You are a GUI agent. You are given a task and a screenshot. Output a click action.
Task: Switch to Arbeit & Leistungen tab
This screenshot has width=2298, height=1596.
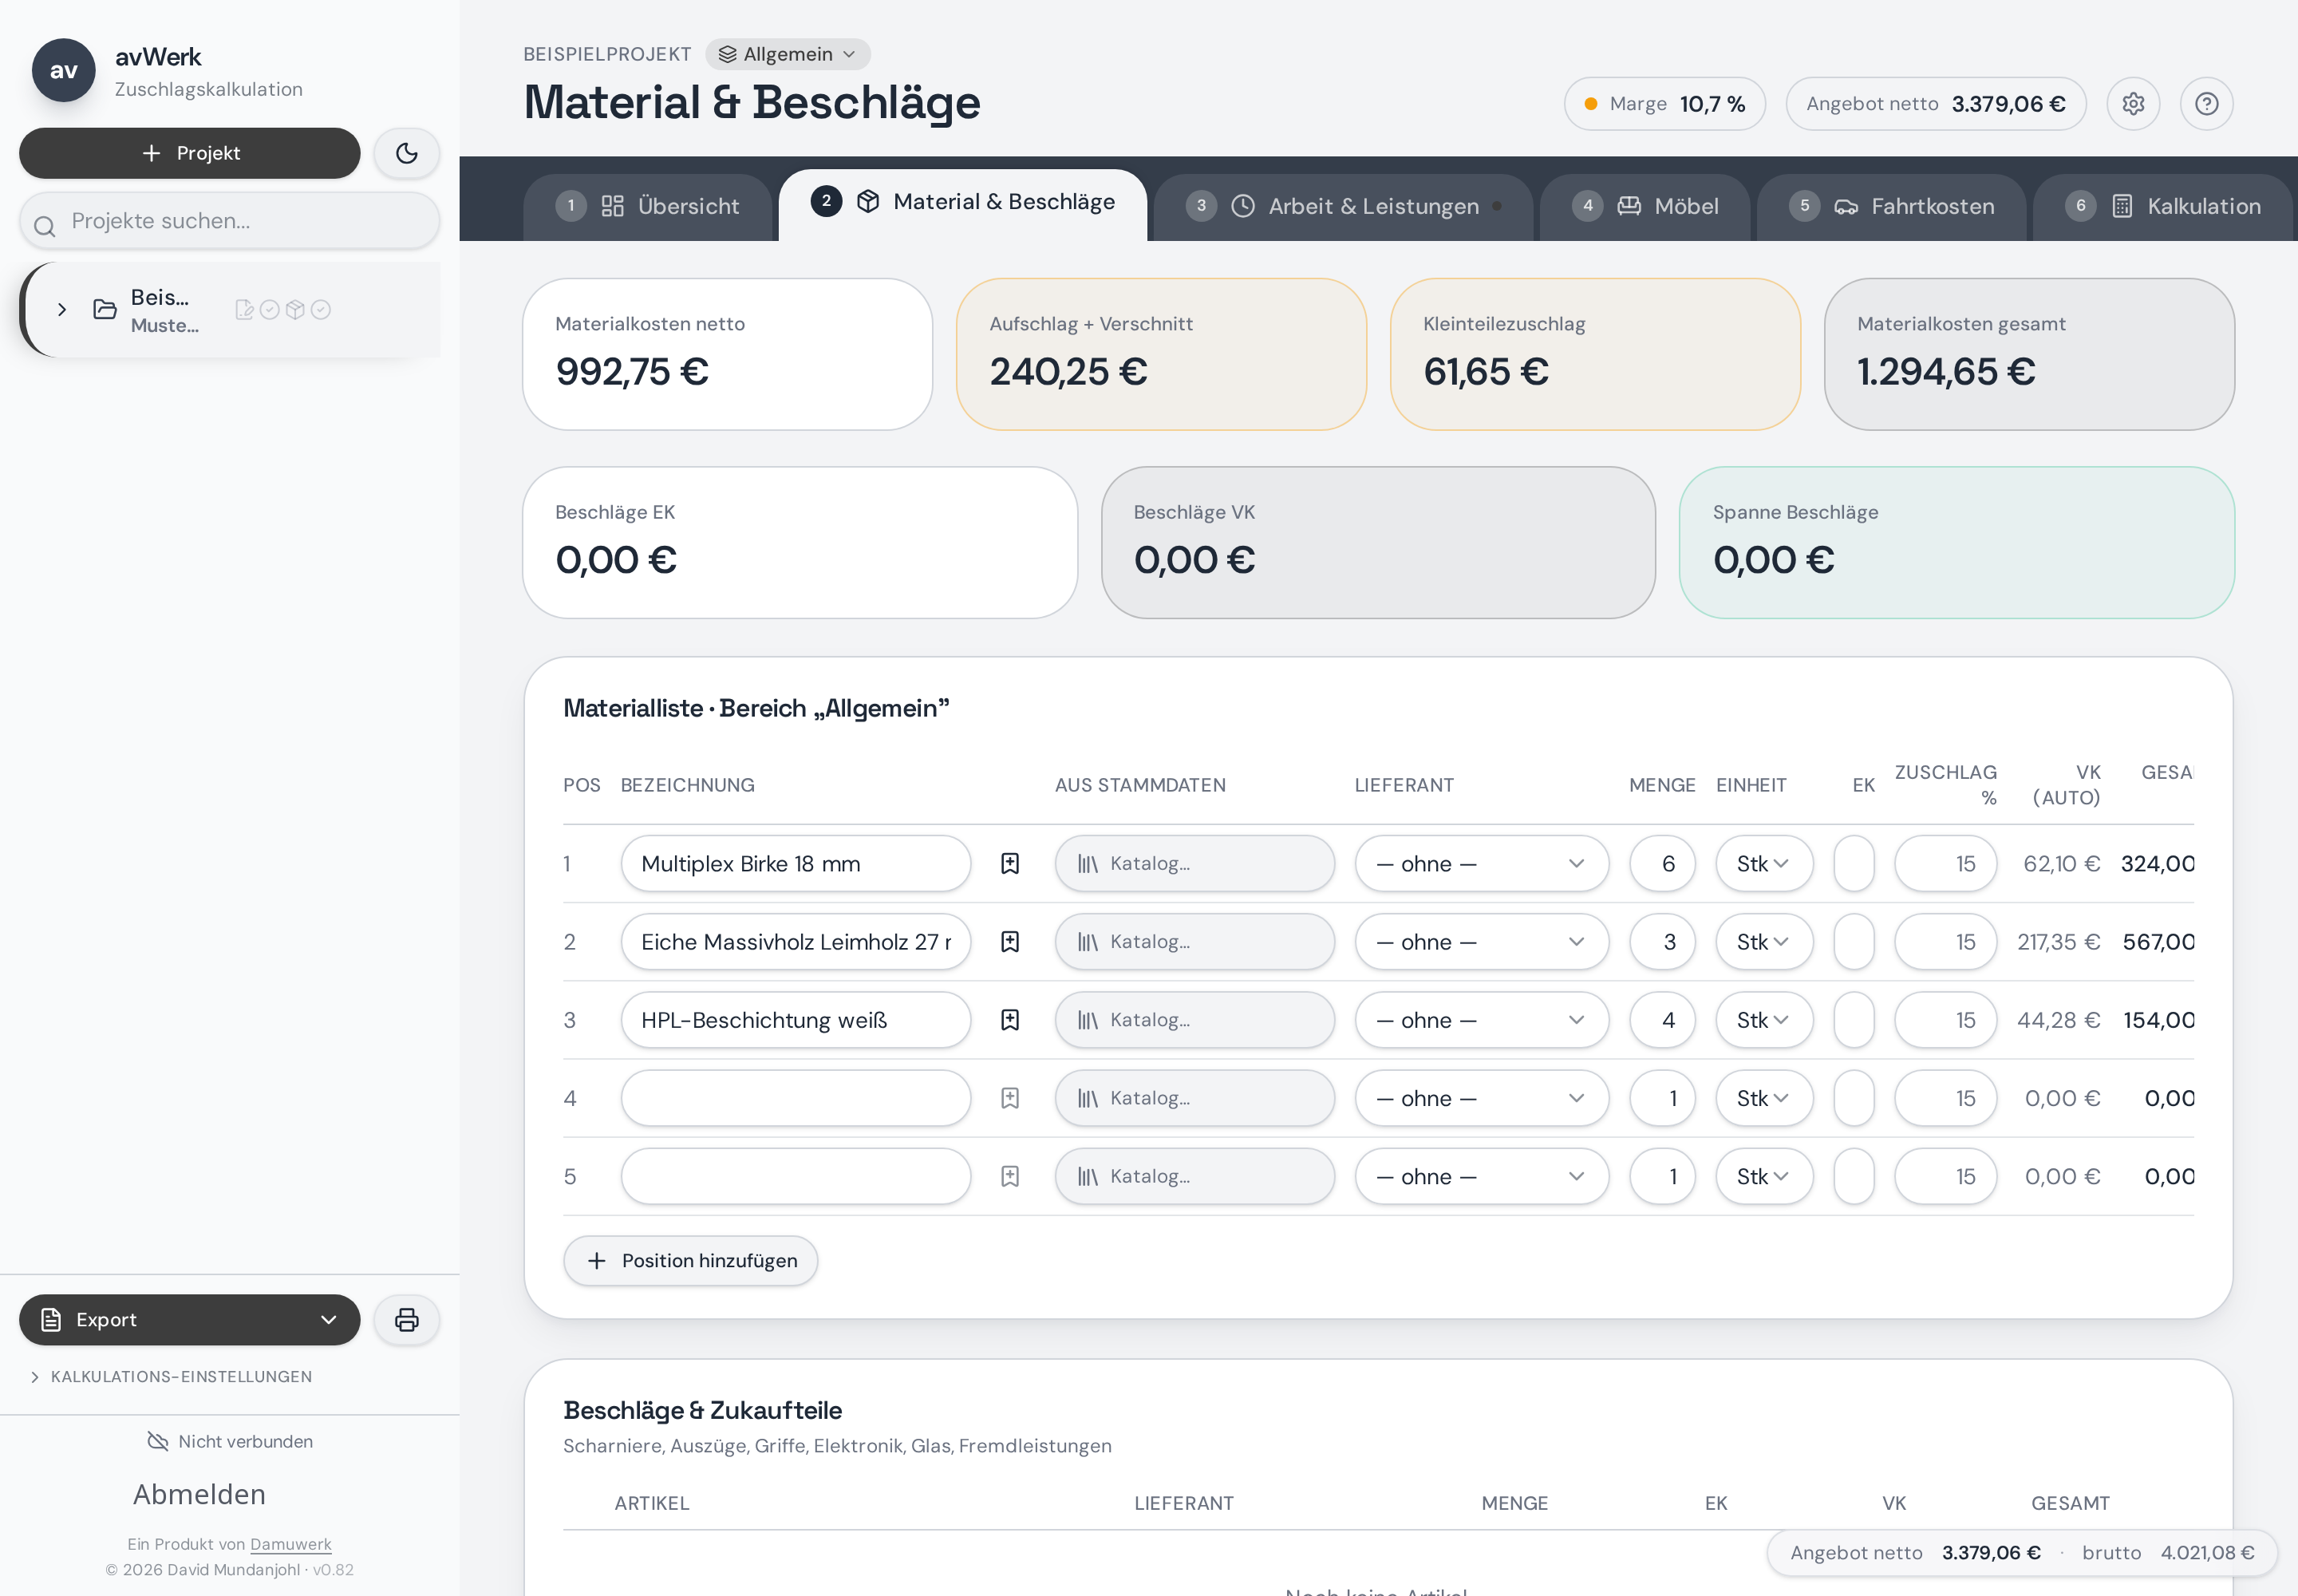[x=1343, y=206]
